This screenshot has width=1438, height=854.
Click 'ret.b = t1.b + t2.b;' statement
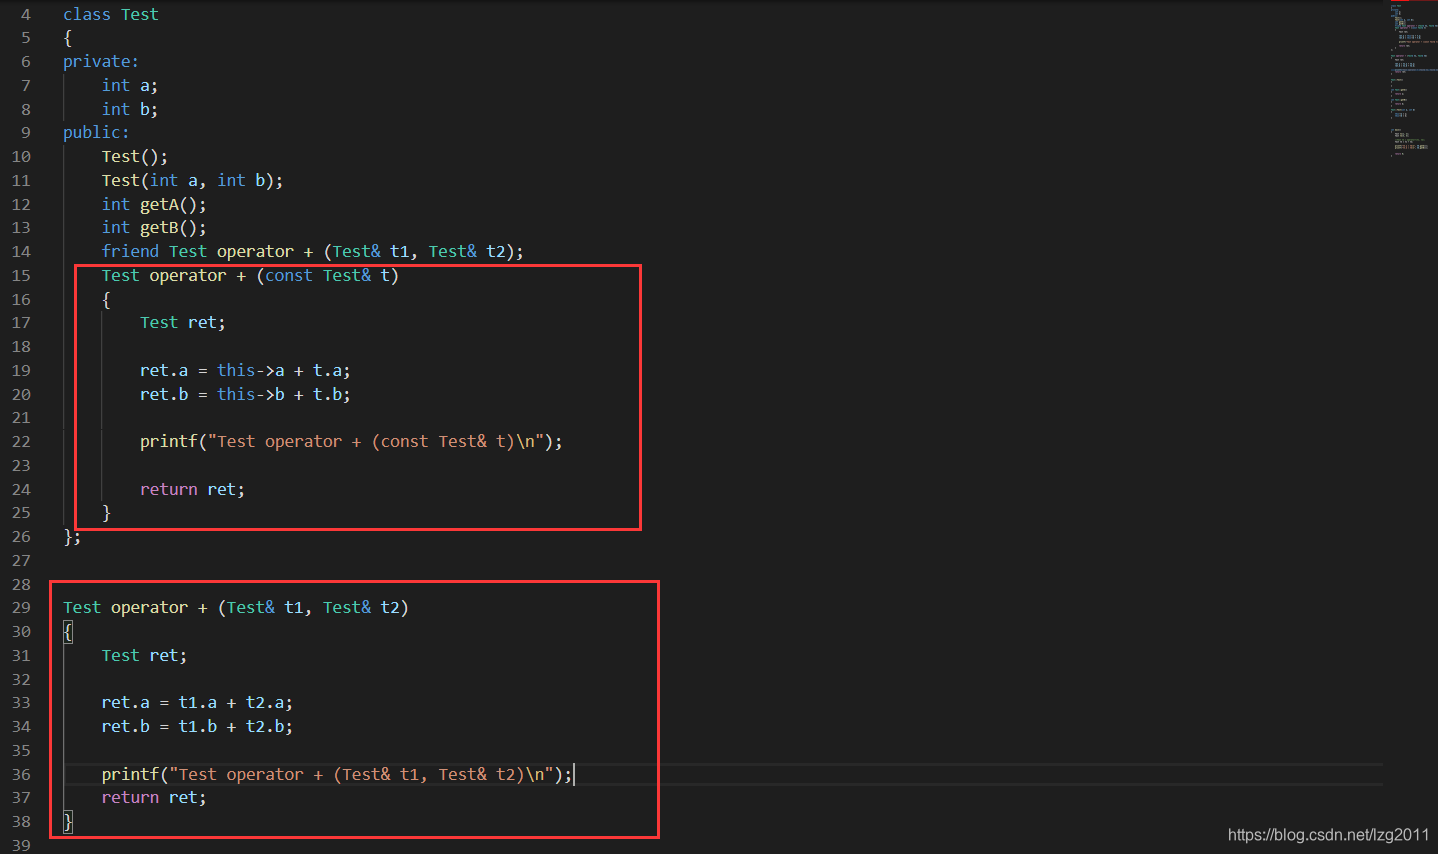coord(197,727)
